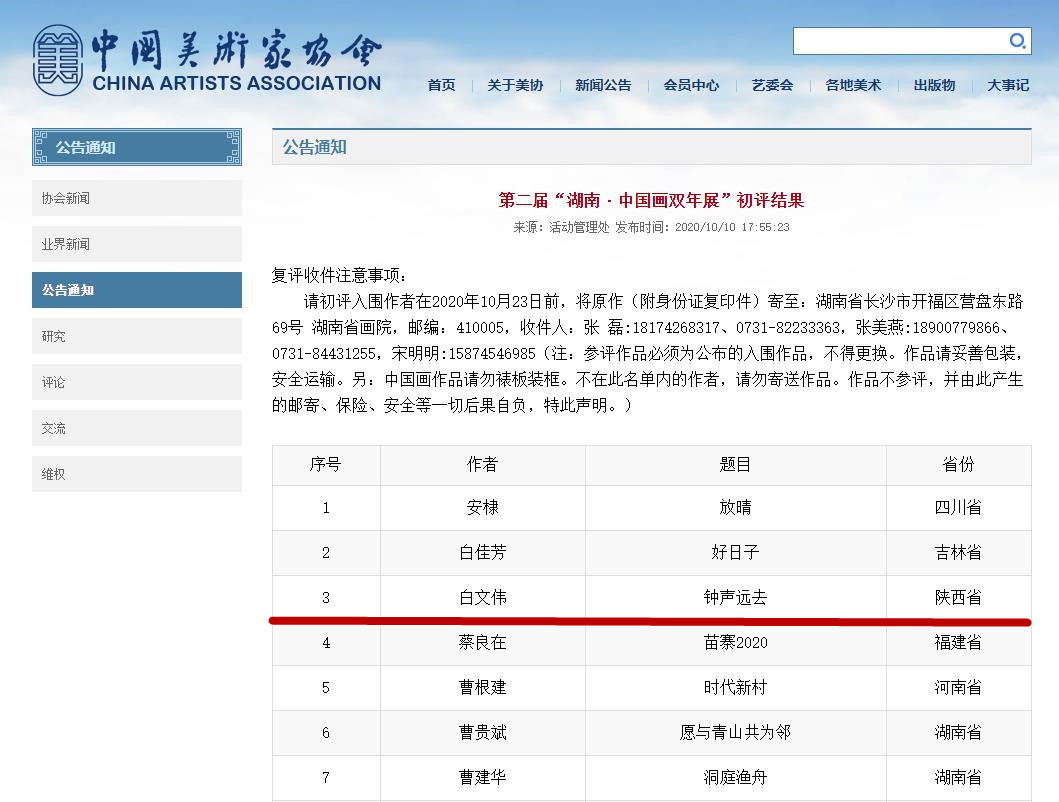
Task: Click table row author 白文伟
Action: click(482, 598)
